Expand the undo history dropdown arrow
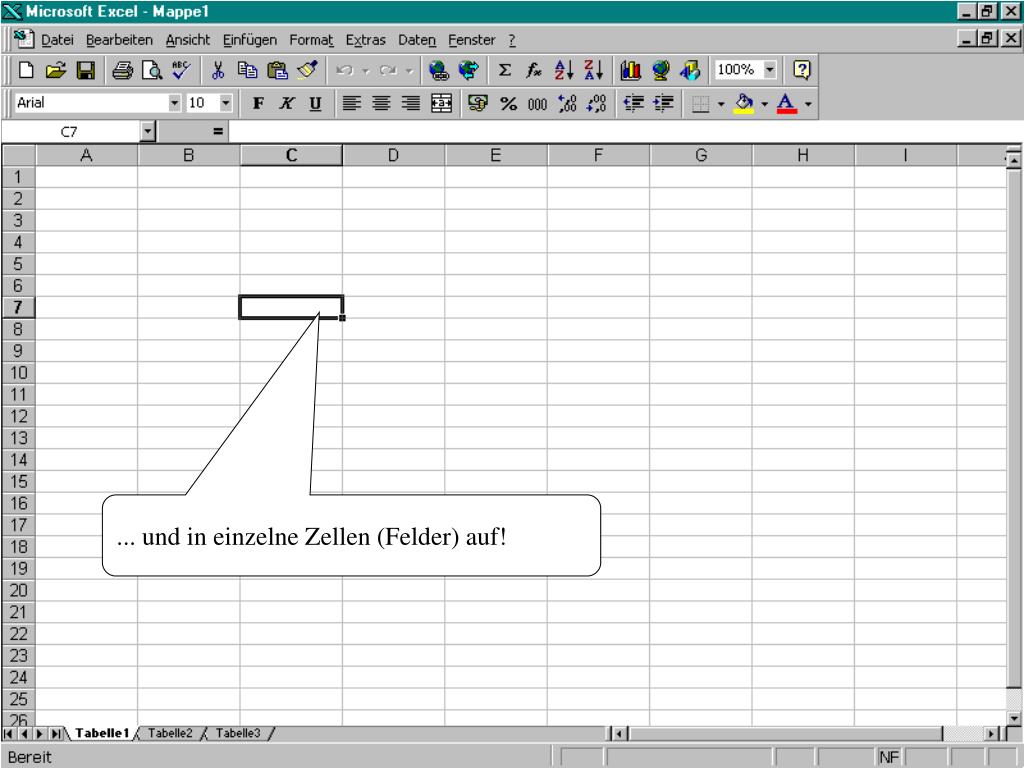 pos(366,70)
